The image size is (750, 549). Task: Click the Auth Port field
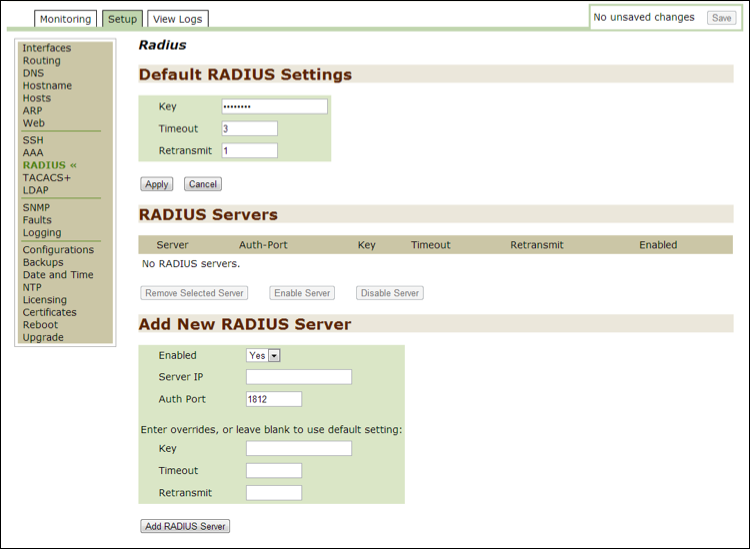(273, 399)
